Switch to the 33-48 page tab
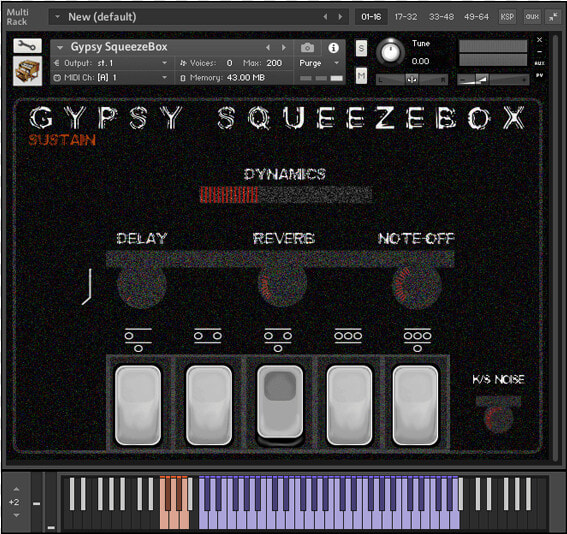The image size is (567, 534). pyautogui.click(x=441, y=17)
